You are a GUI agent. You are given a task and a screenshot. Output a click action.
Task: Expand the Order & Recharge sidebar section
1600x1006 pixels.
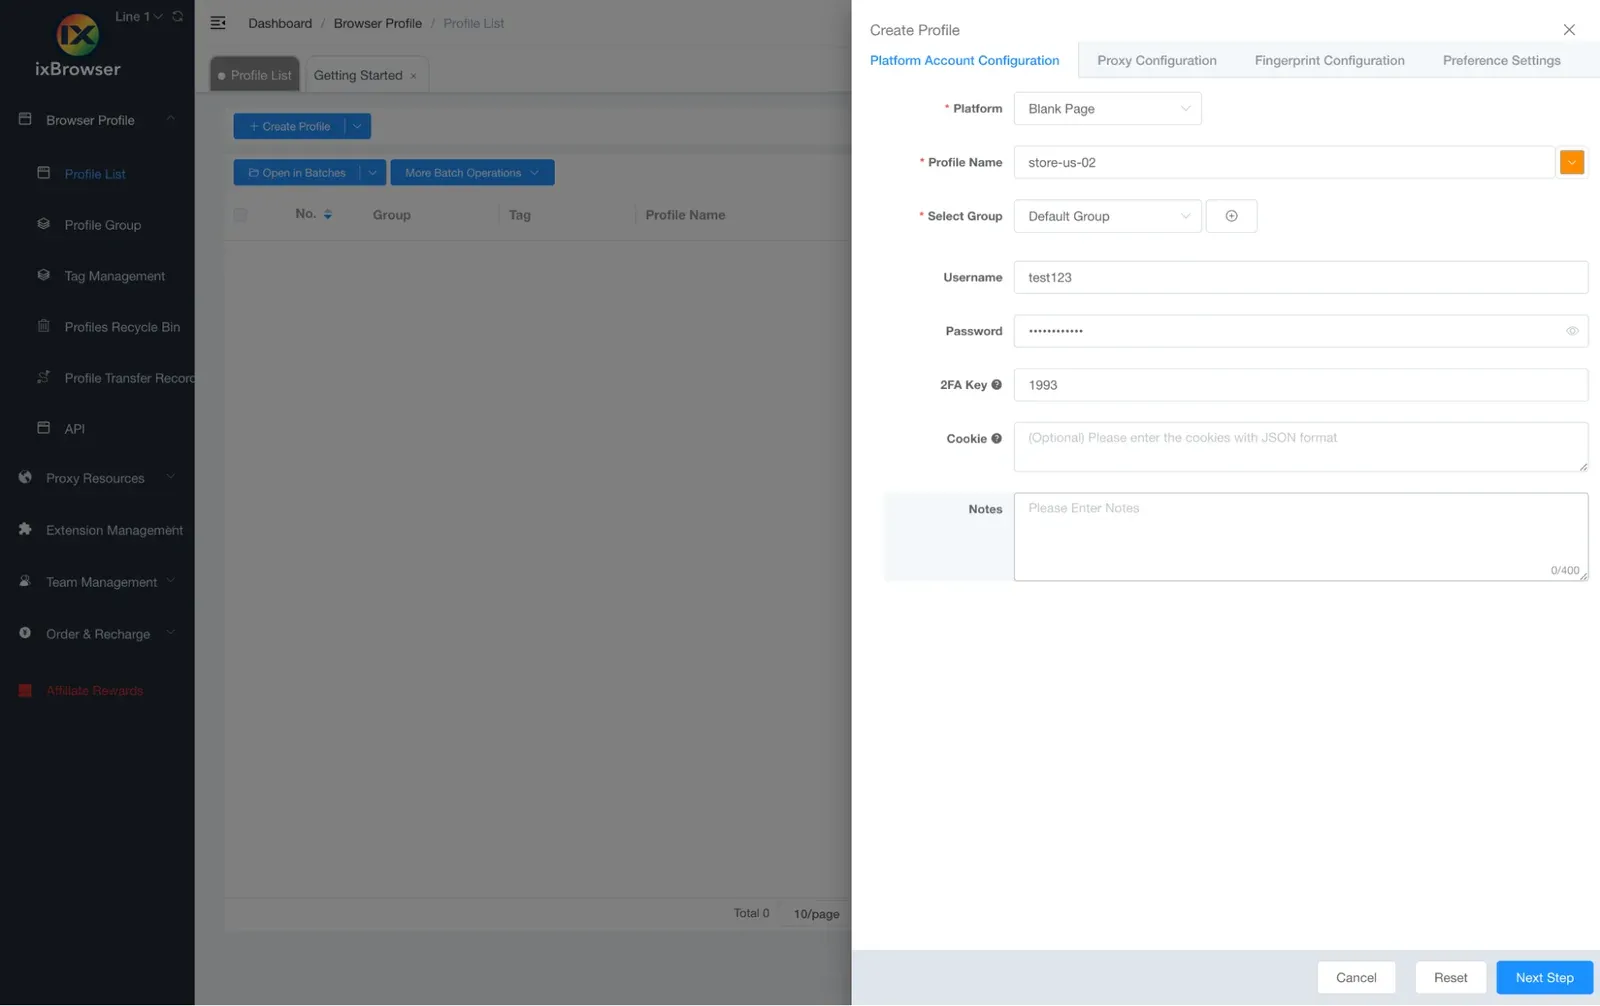click(x=170, y=633)
